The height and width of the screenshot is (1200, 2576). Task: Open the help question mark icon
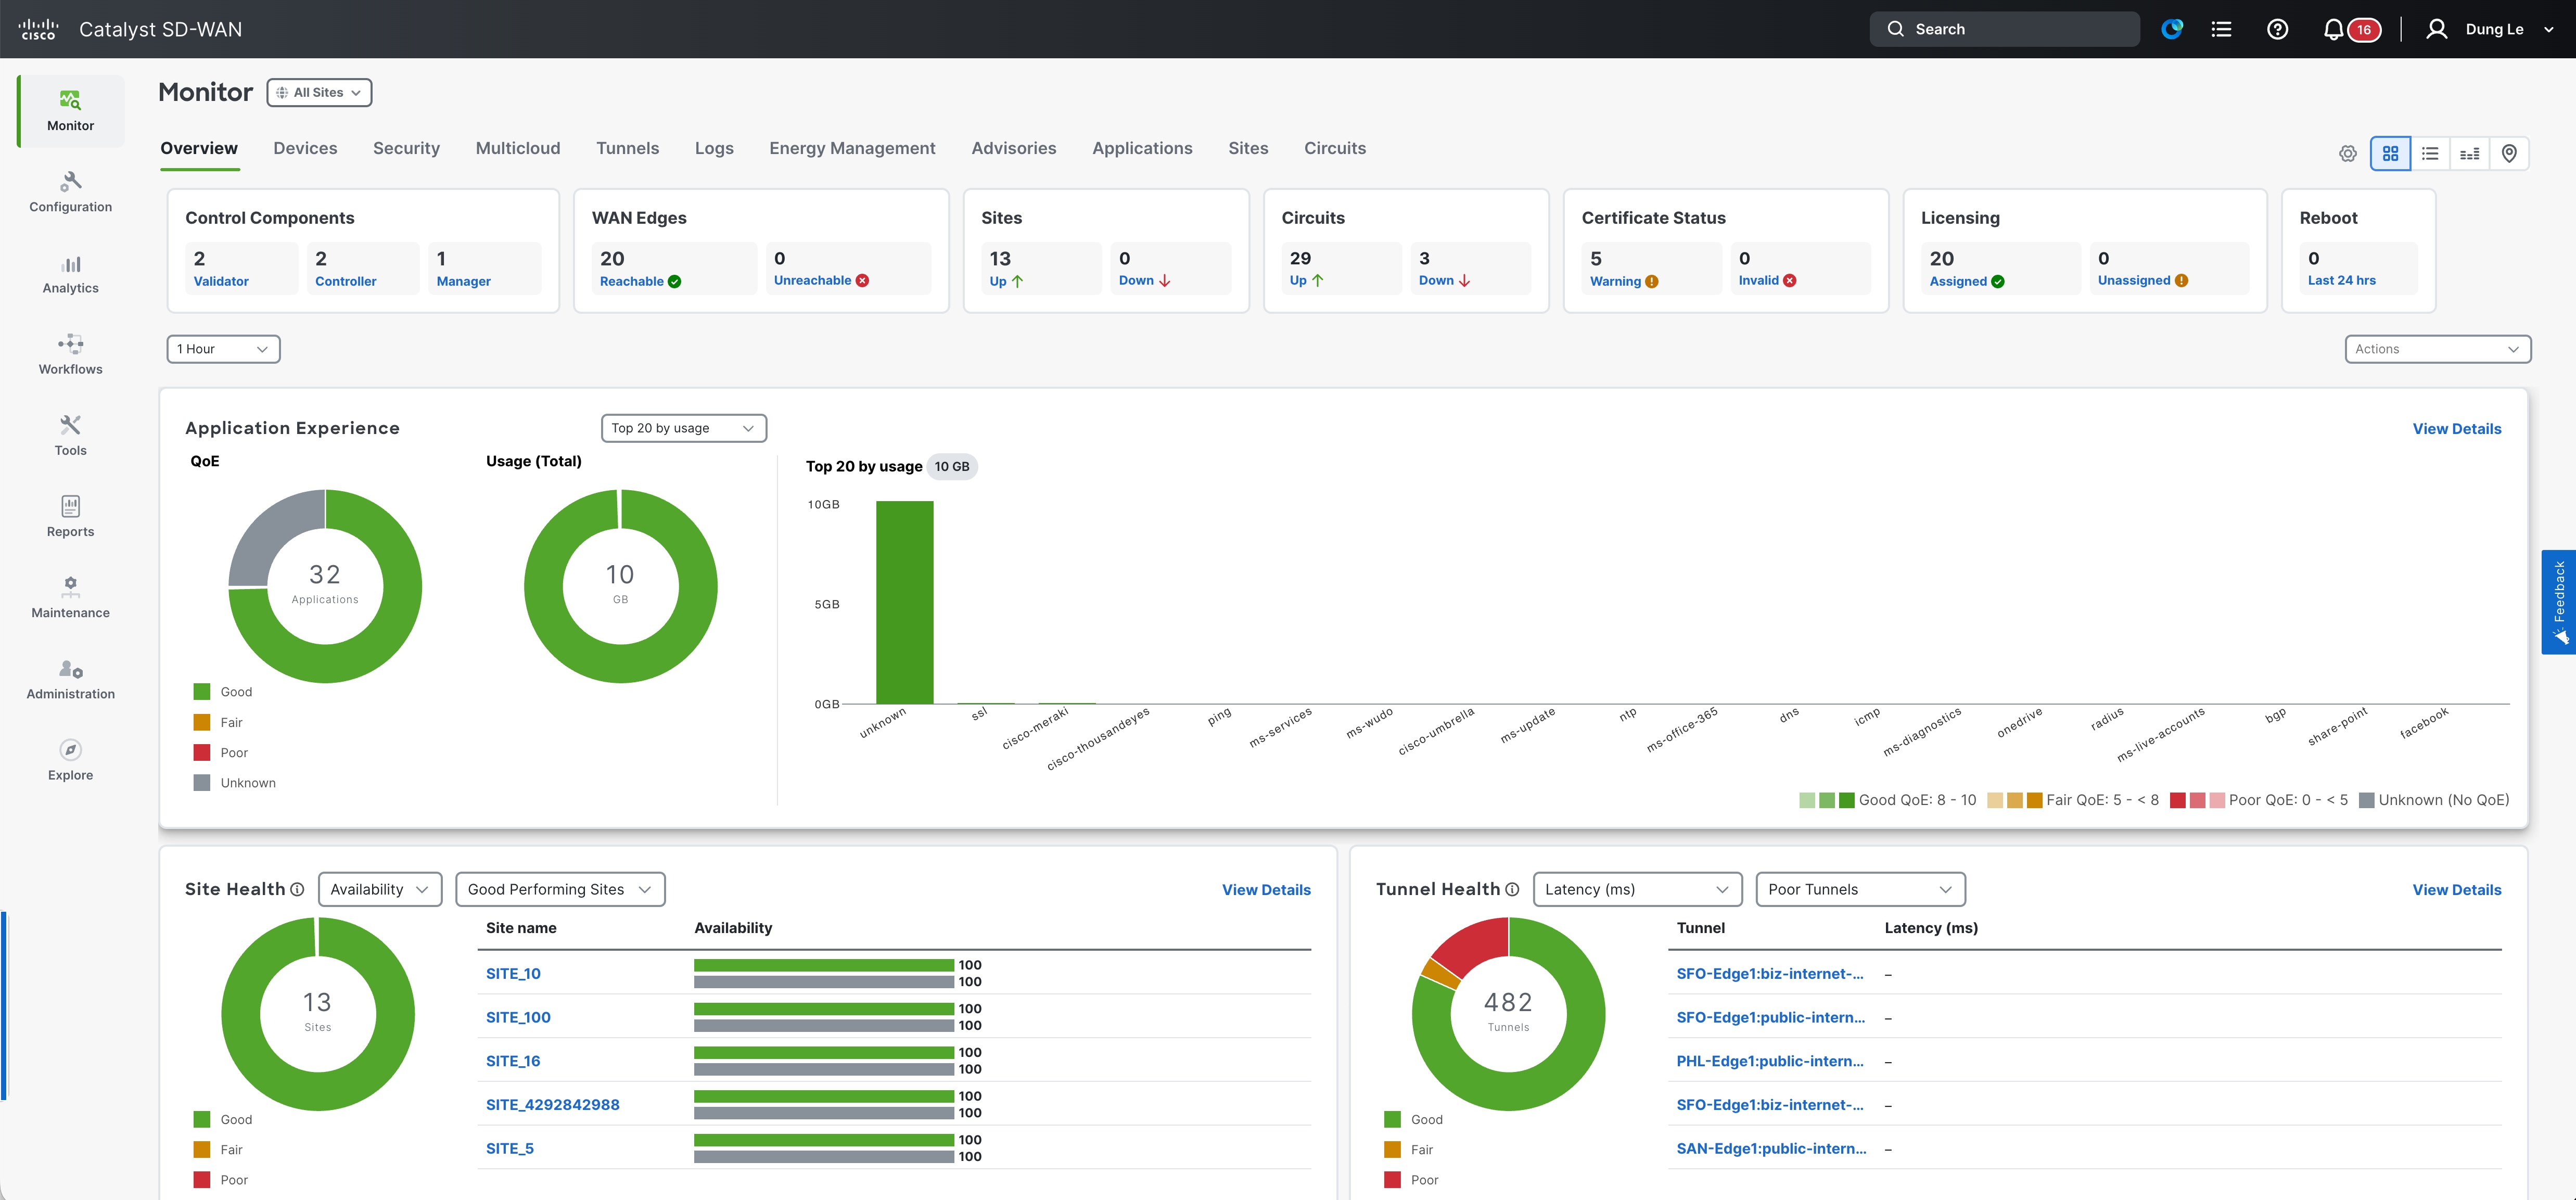[x=2277, y=29]
